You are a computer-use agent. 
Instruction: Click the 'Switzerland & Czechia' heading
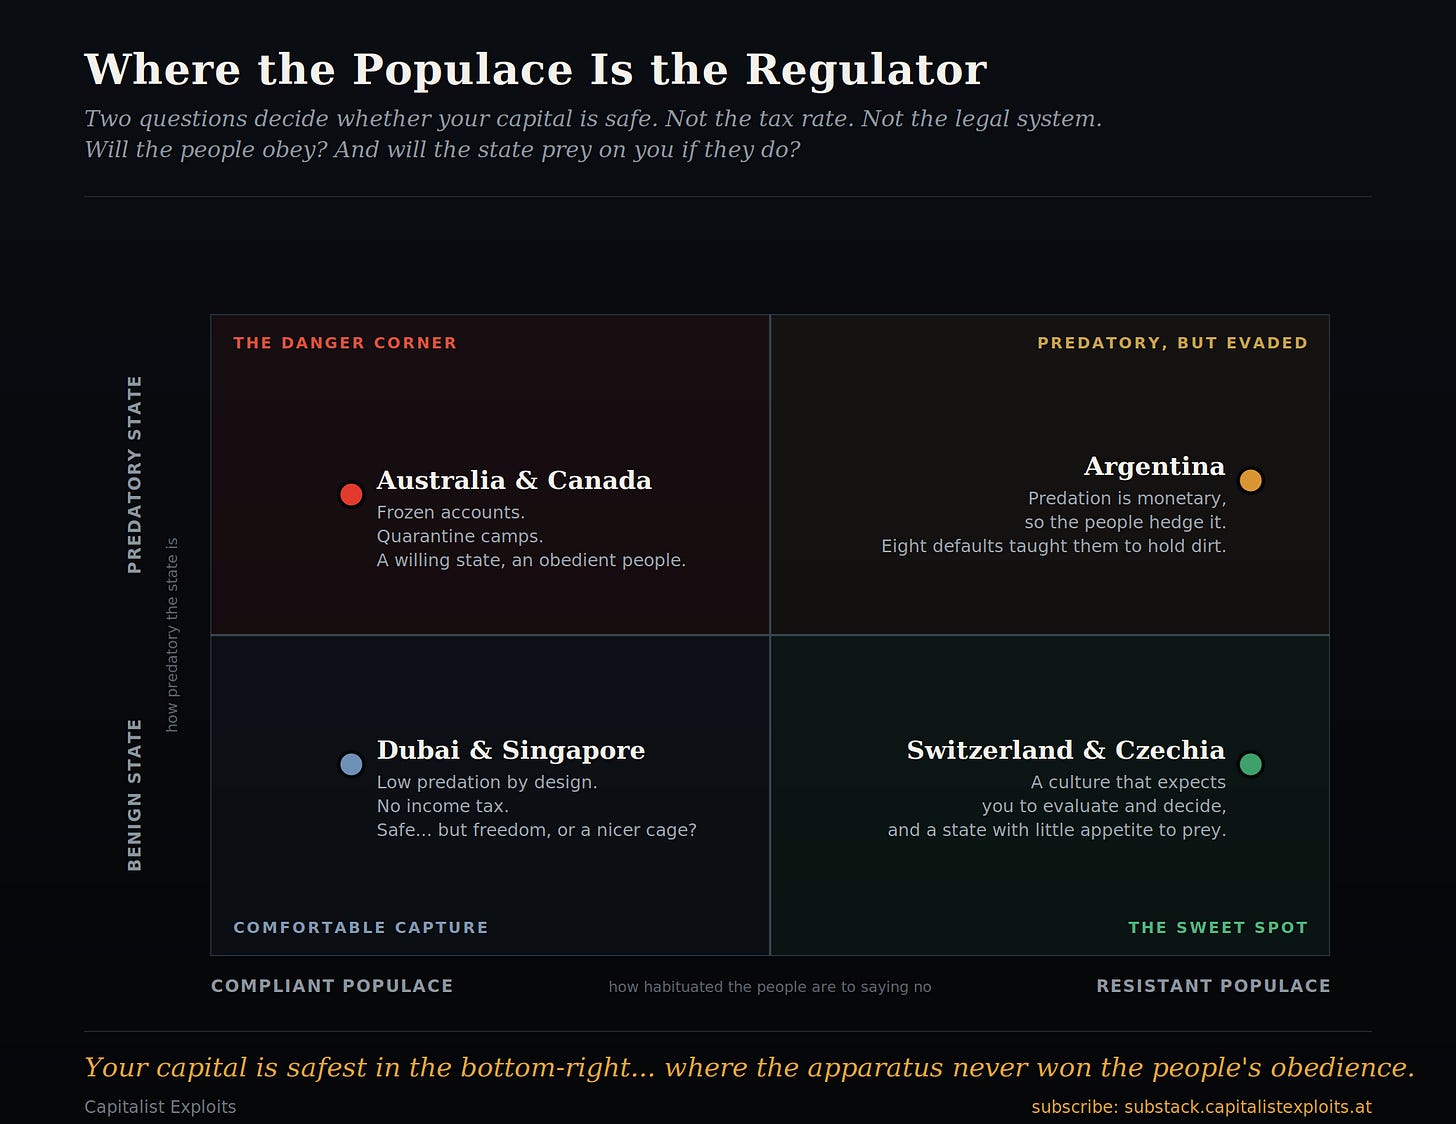tap(1066, 751)
